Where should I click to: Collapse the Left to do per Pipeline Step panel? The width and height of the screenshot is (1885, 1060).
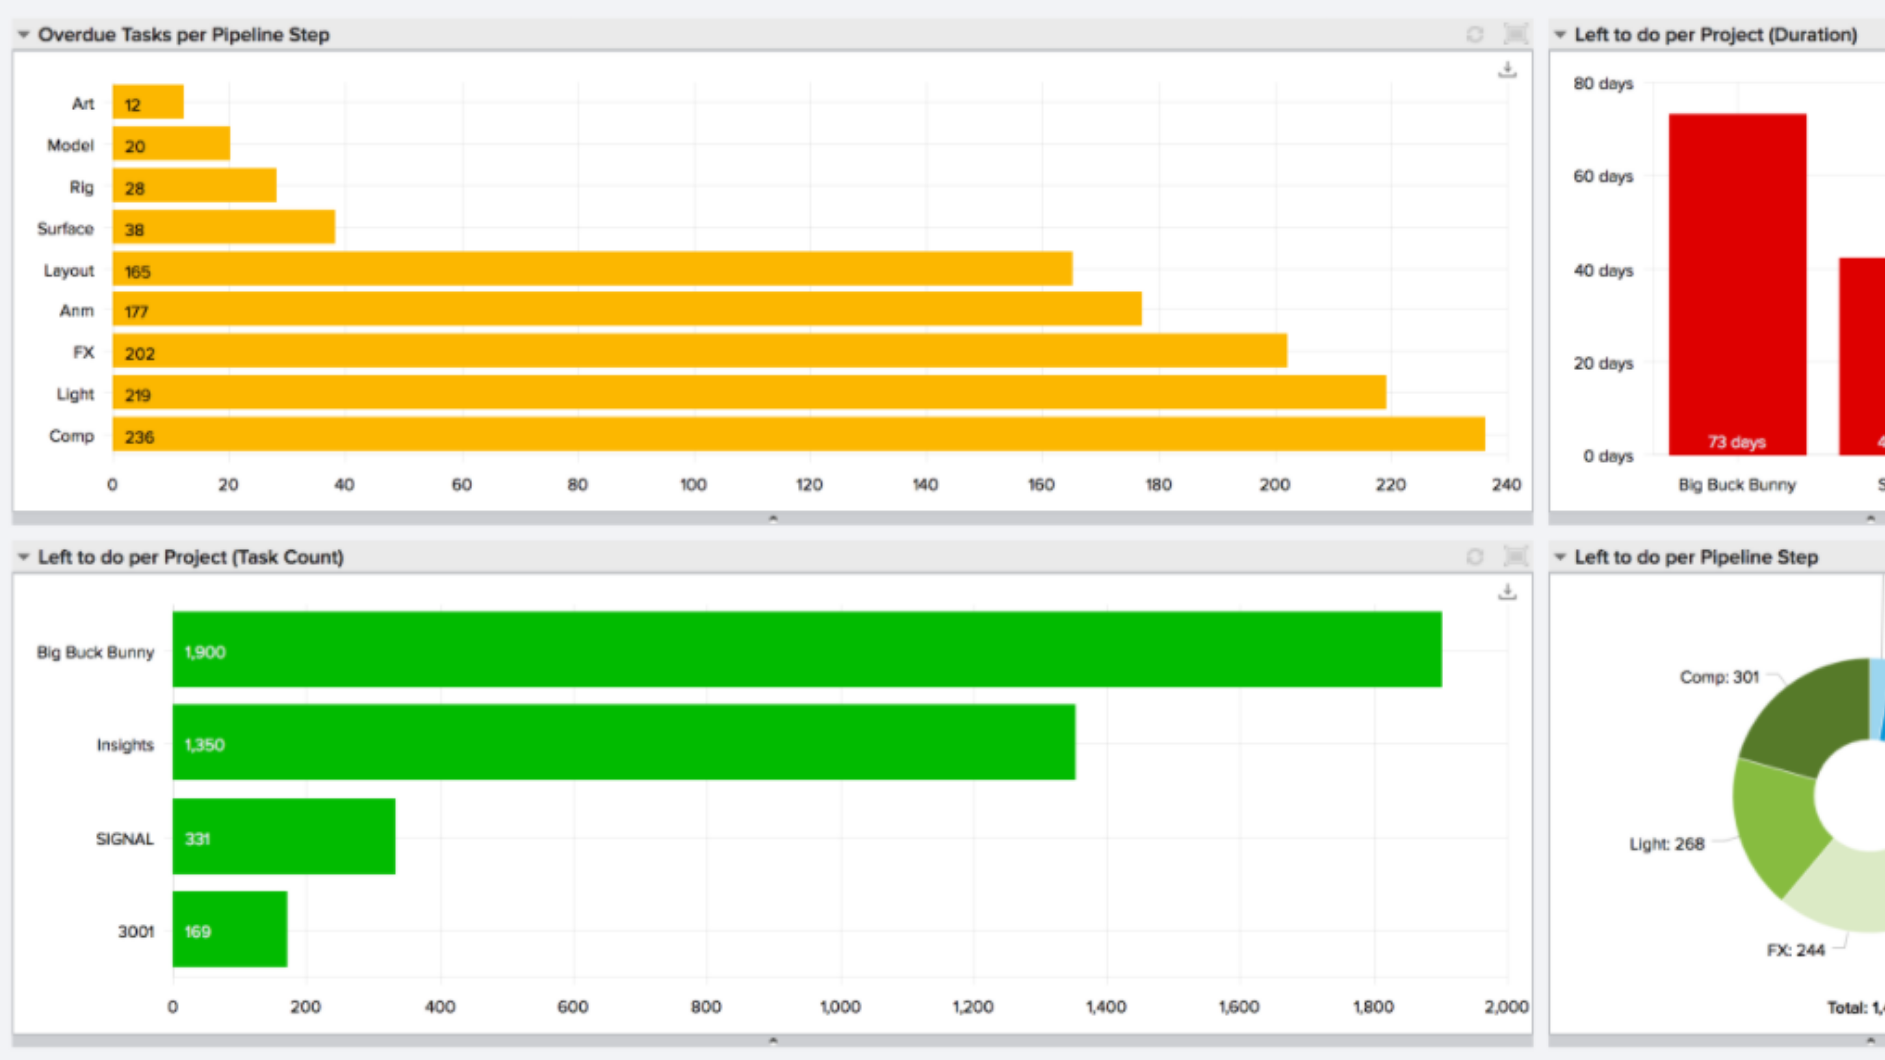(1560, 557)
